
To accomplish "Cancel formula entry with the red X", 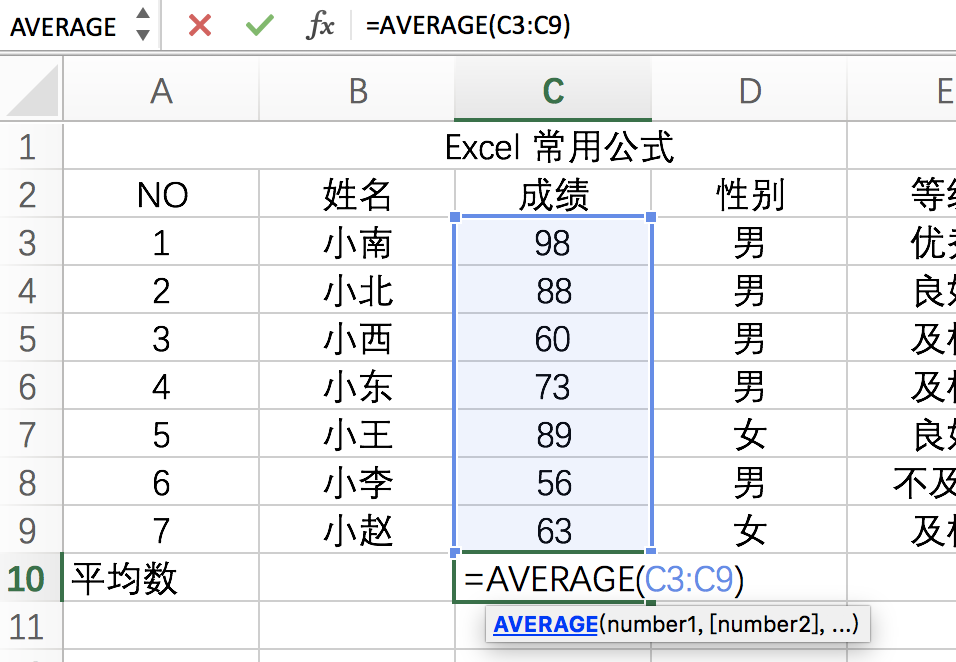I will tap(199, 26).
